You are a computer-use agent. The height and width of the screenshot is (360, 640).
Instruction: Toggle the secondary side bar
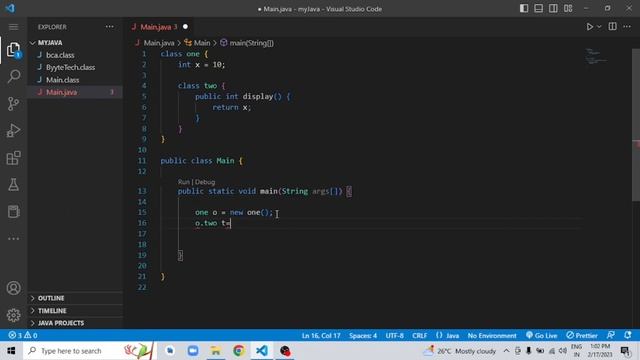click(553, 9)
